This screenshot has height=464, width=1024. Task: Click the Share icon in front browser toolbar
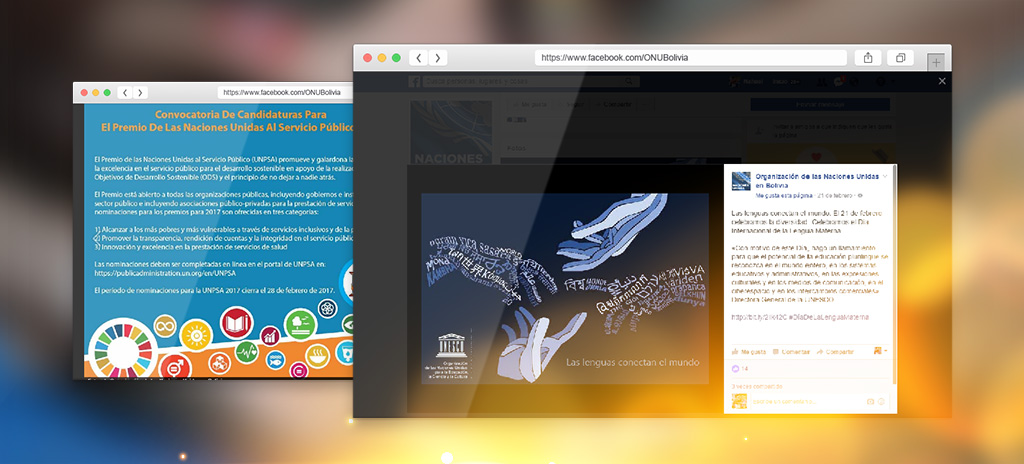868,58
